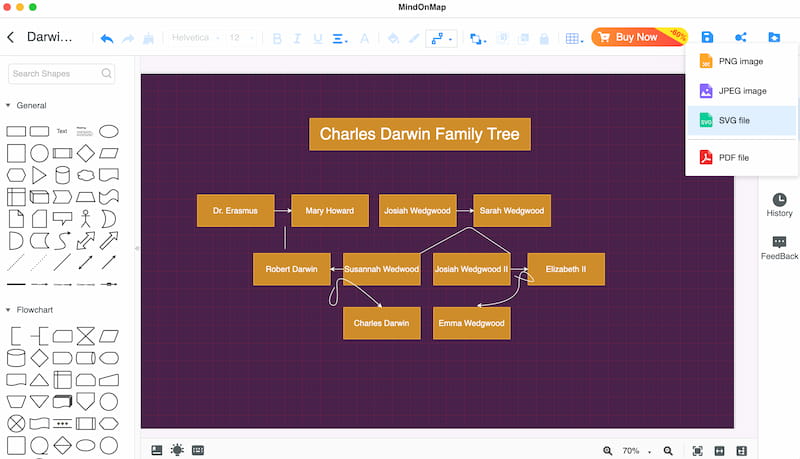Toggle bold text formatting
This screenshot has width=800, height=459.
[278, 38]
